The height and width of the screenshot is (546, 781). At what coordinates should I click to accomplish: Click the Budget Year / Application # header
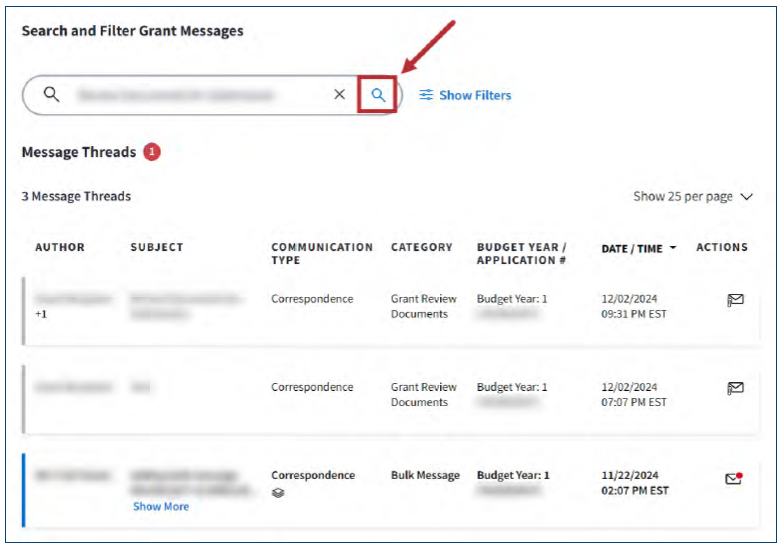pyautogui.click(x=521, y=253)
